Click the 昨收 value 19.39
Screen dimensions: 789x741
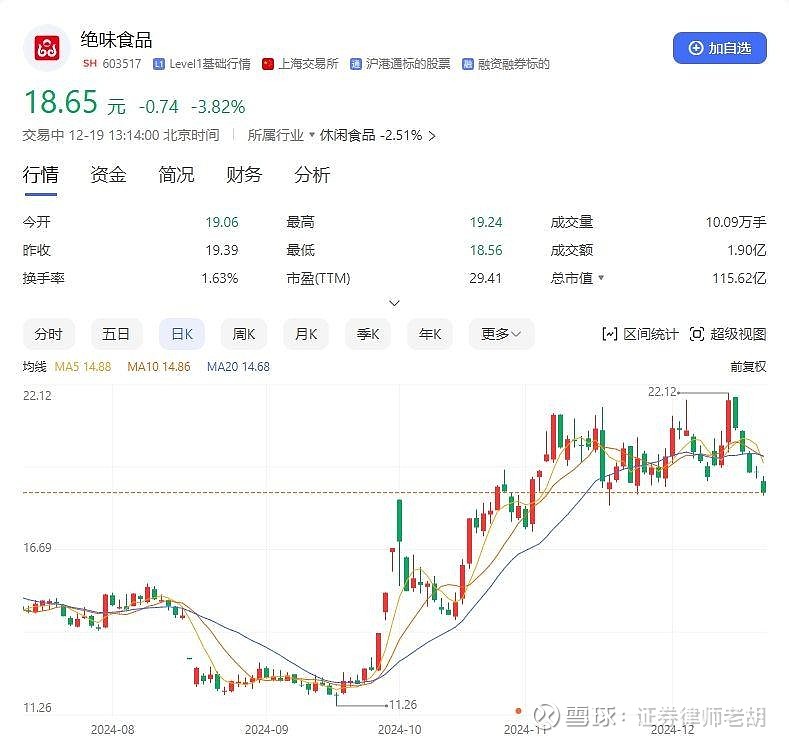(x=221, y=250)
